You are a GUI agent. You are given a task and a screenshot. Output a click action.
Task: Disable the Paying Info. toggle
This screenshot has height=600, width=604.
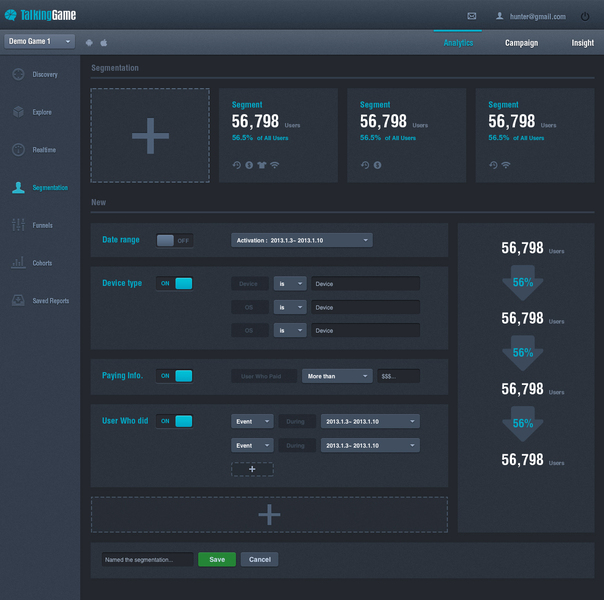coord(174,376)
